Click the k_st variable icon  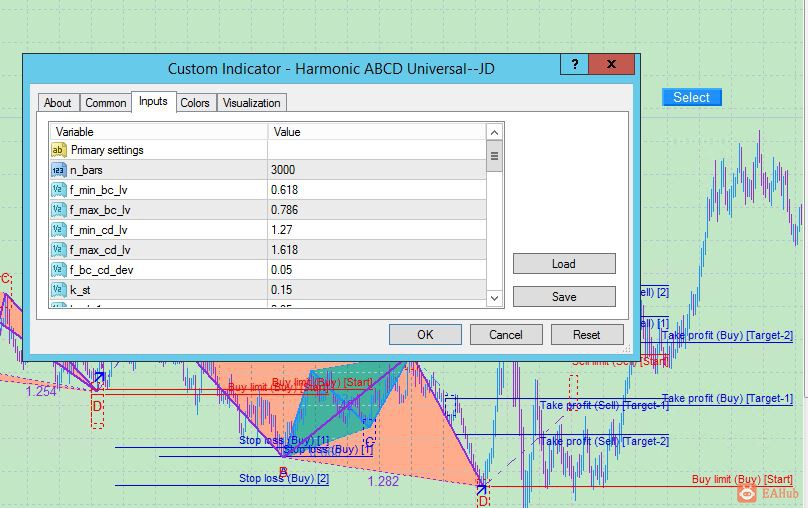tap(58, 290)
